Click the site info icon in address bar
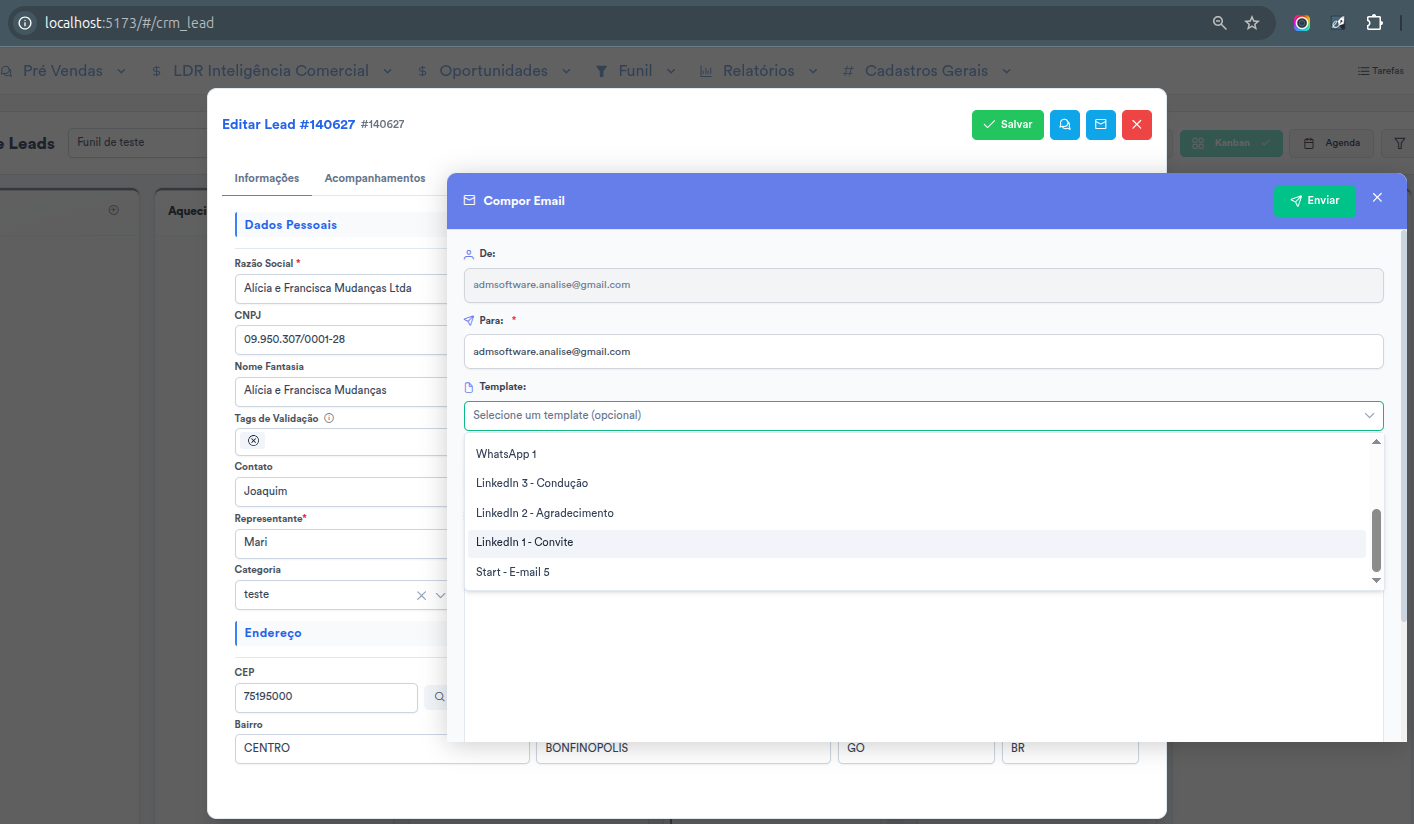Image resolution: width=1414 pixels, height=824 pixels. click(x=25, y=22)
